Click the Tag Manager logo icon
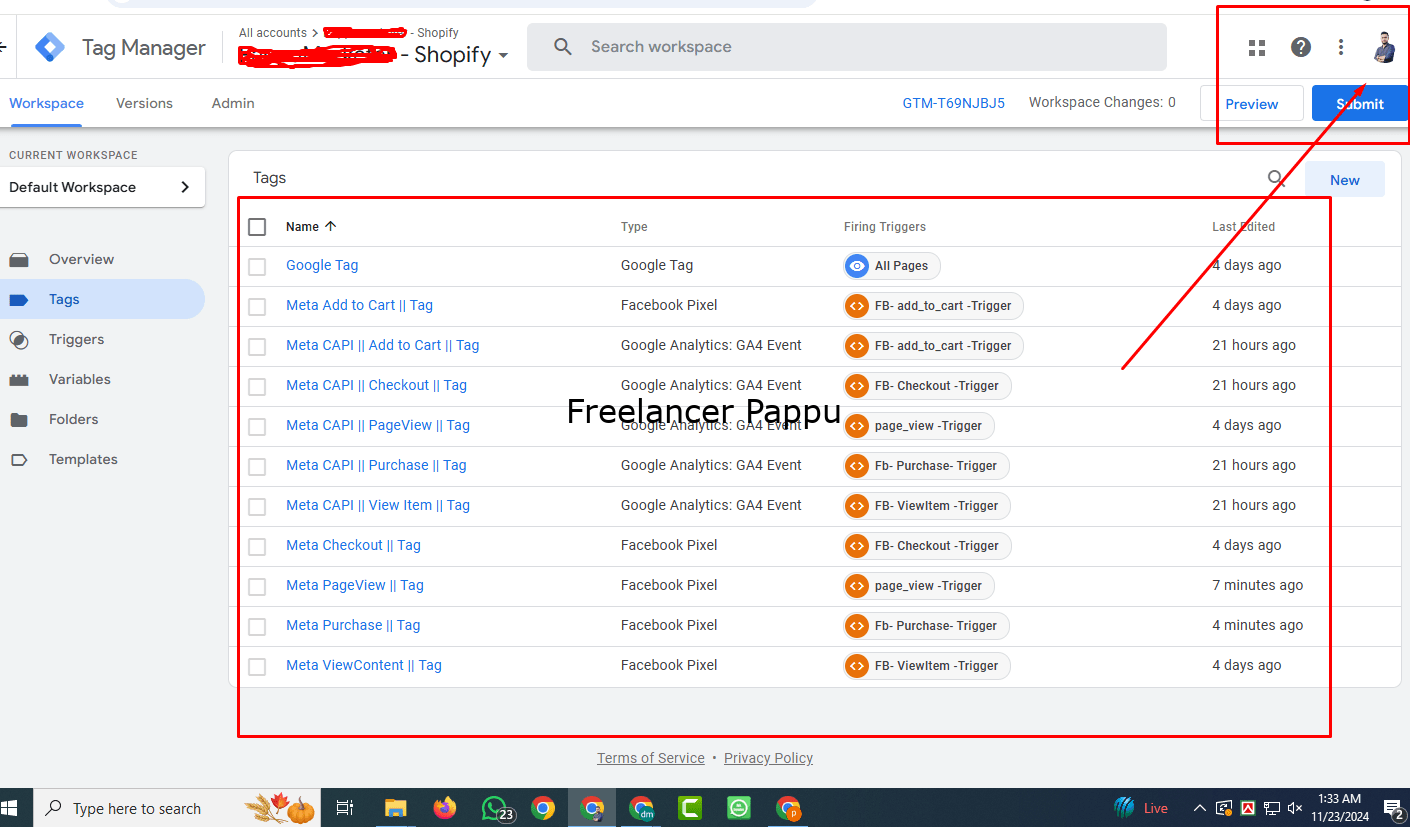Viewport: 1410px width, 827px height. pyautogui.click(x=50, y=47)
